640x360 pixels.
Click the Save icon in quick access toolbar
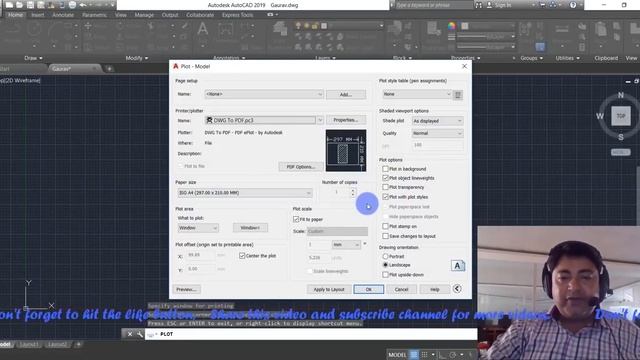point(30,5)
